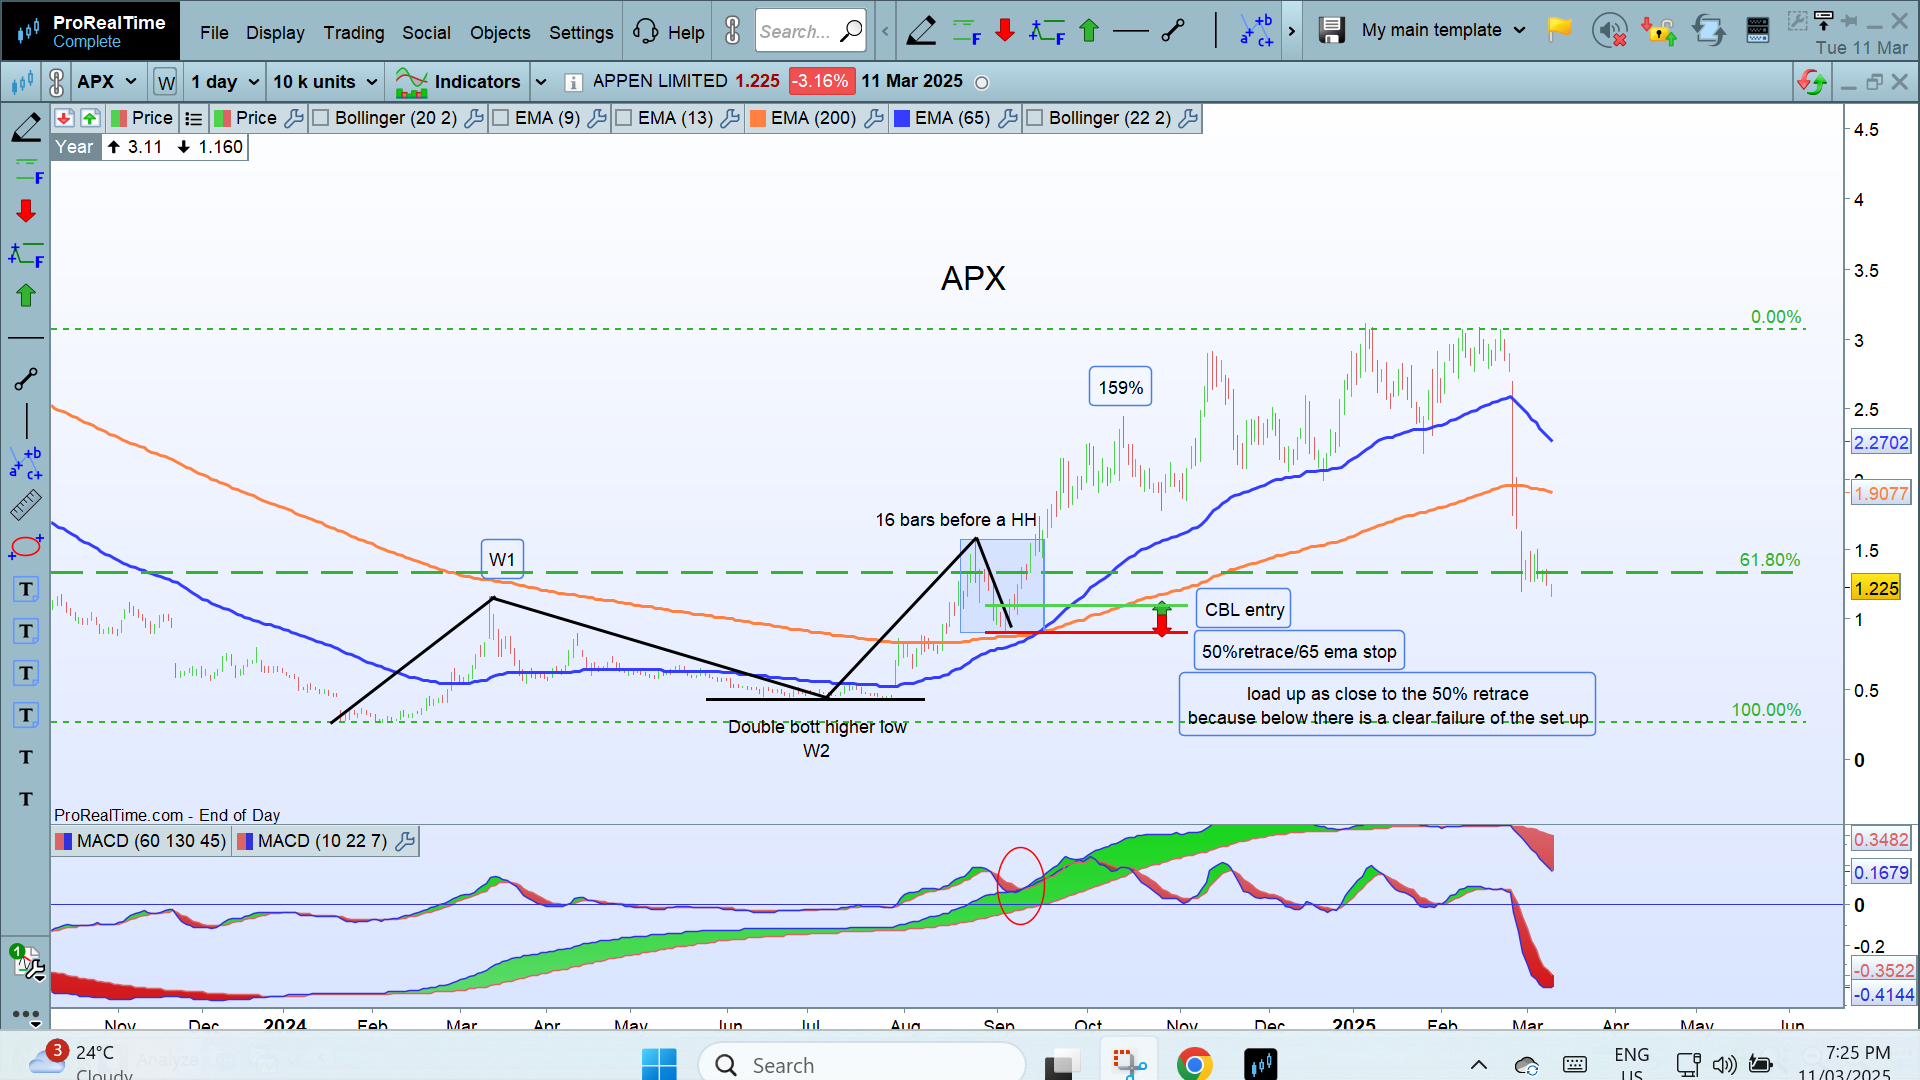Select the ruler measuring tool in left sidebar
This screenshot has width=1920, height=1080.
(x=26, y=505)
